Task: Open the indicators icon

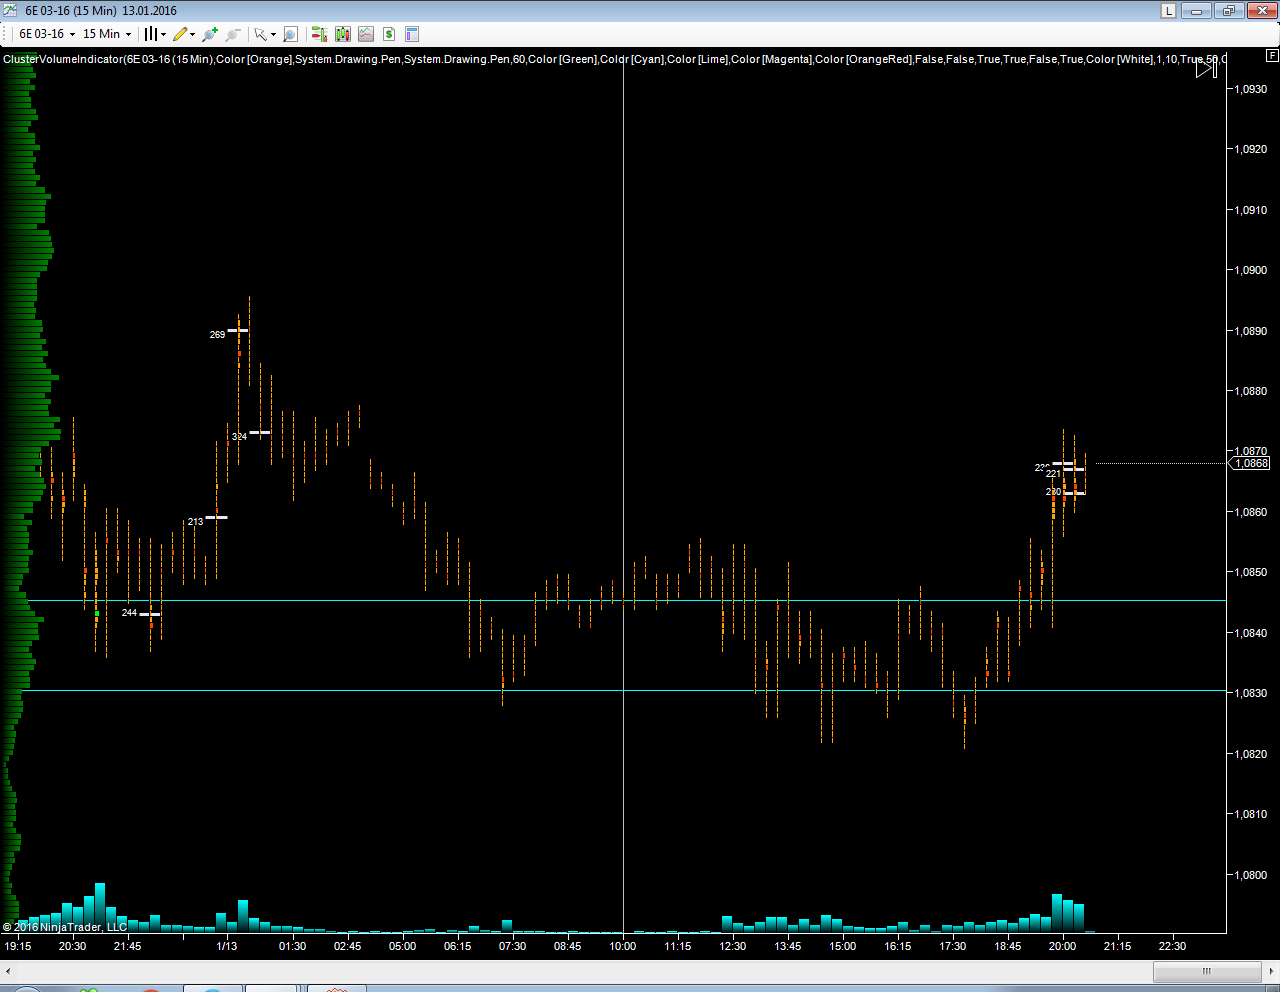Action: (366, 34)
